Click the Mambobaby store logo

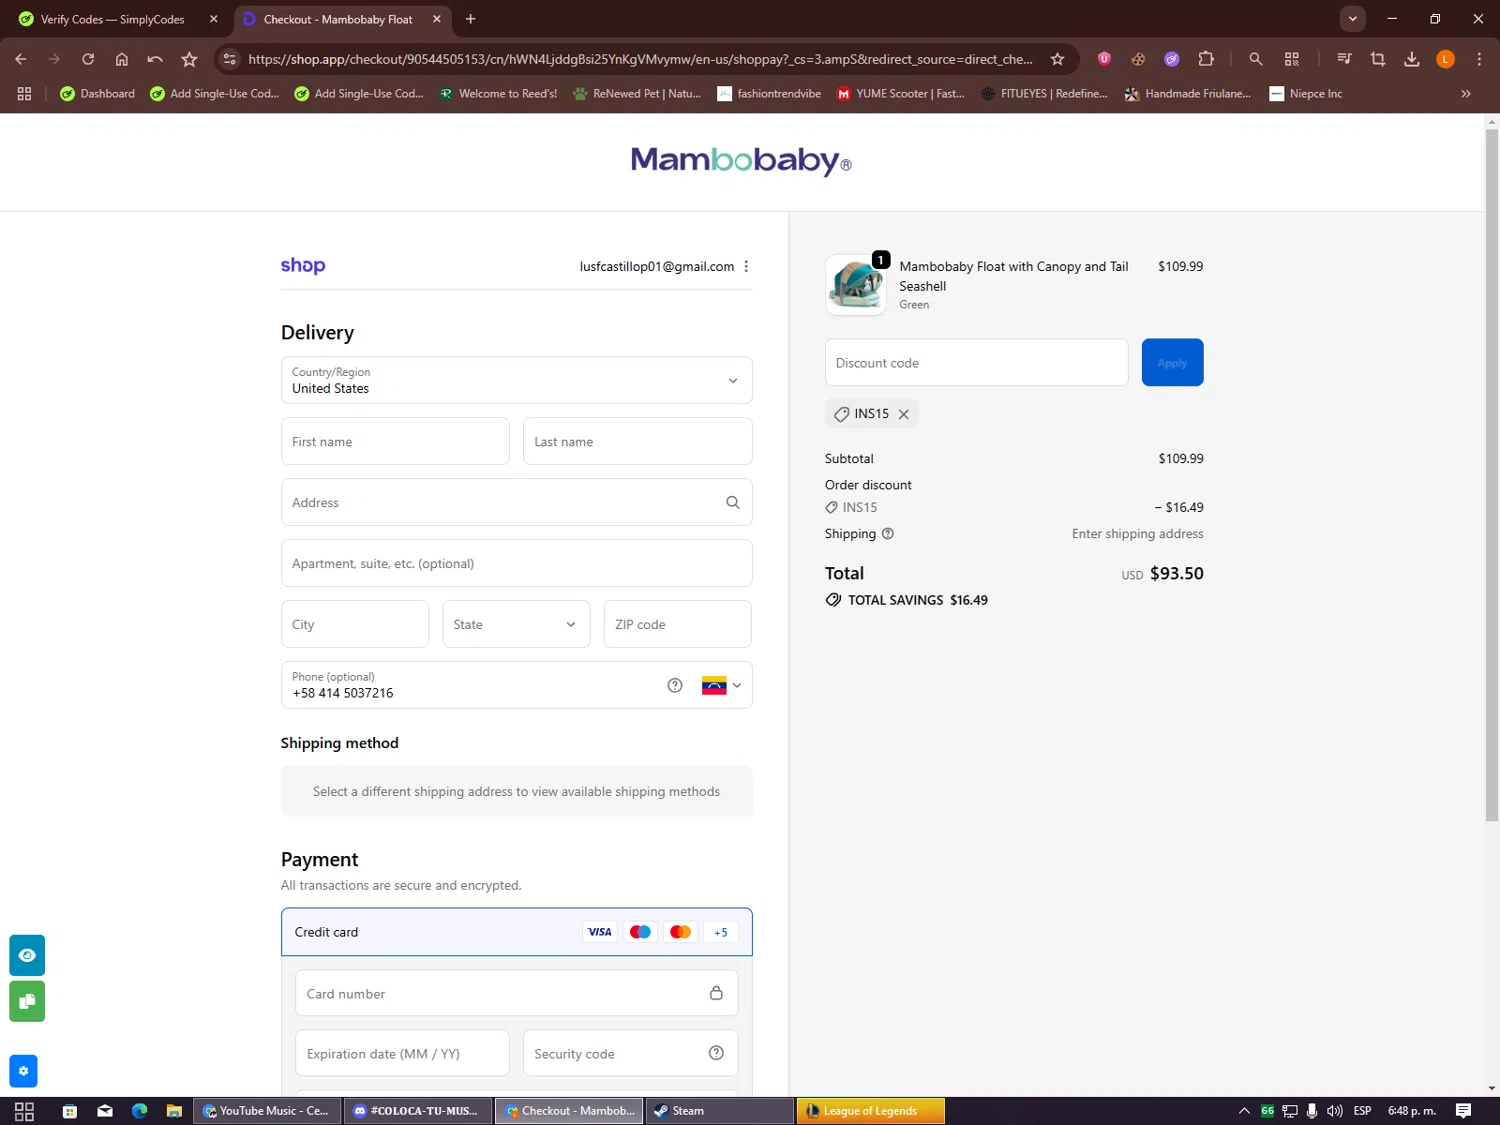click(741, 161)
